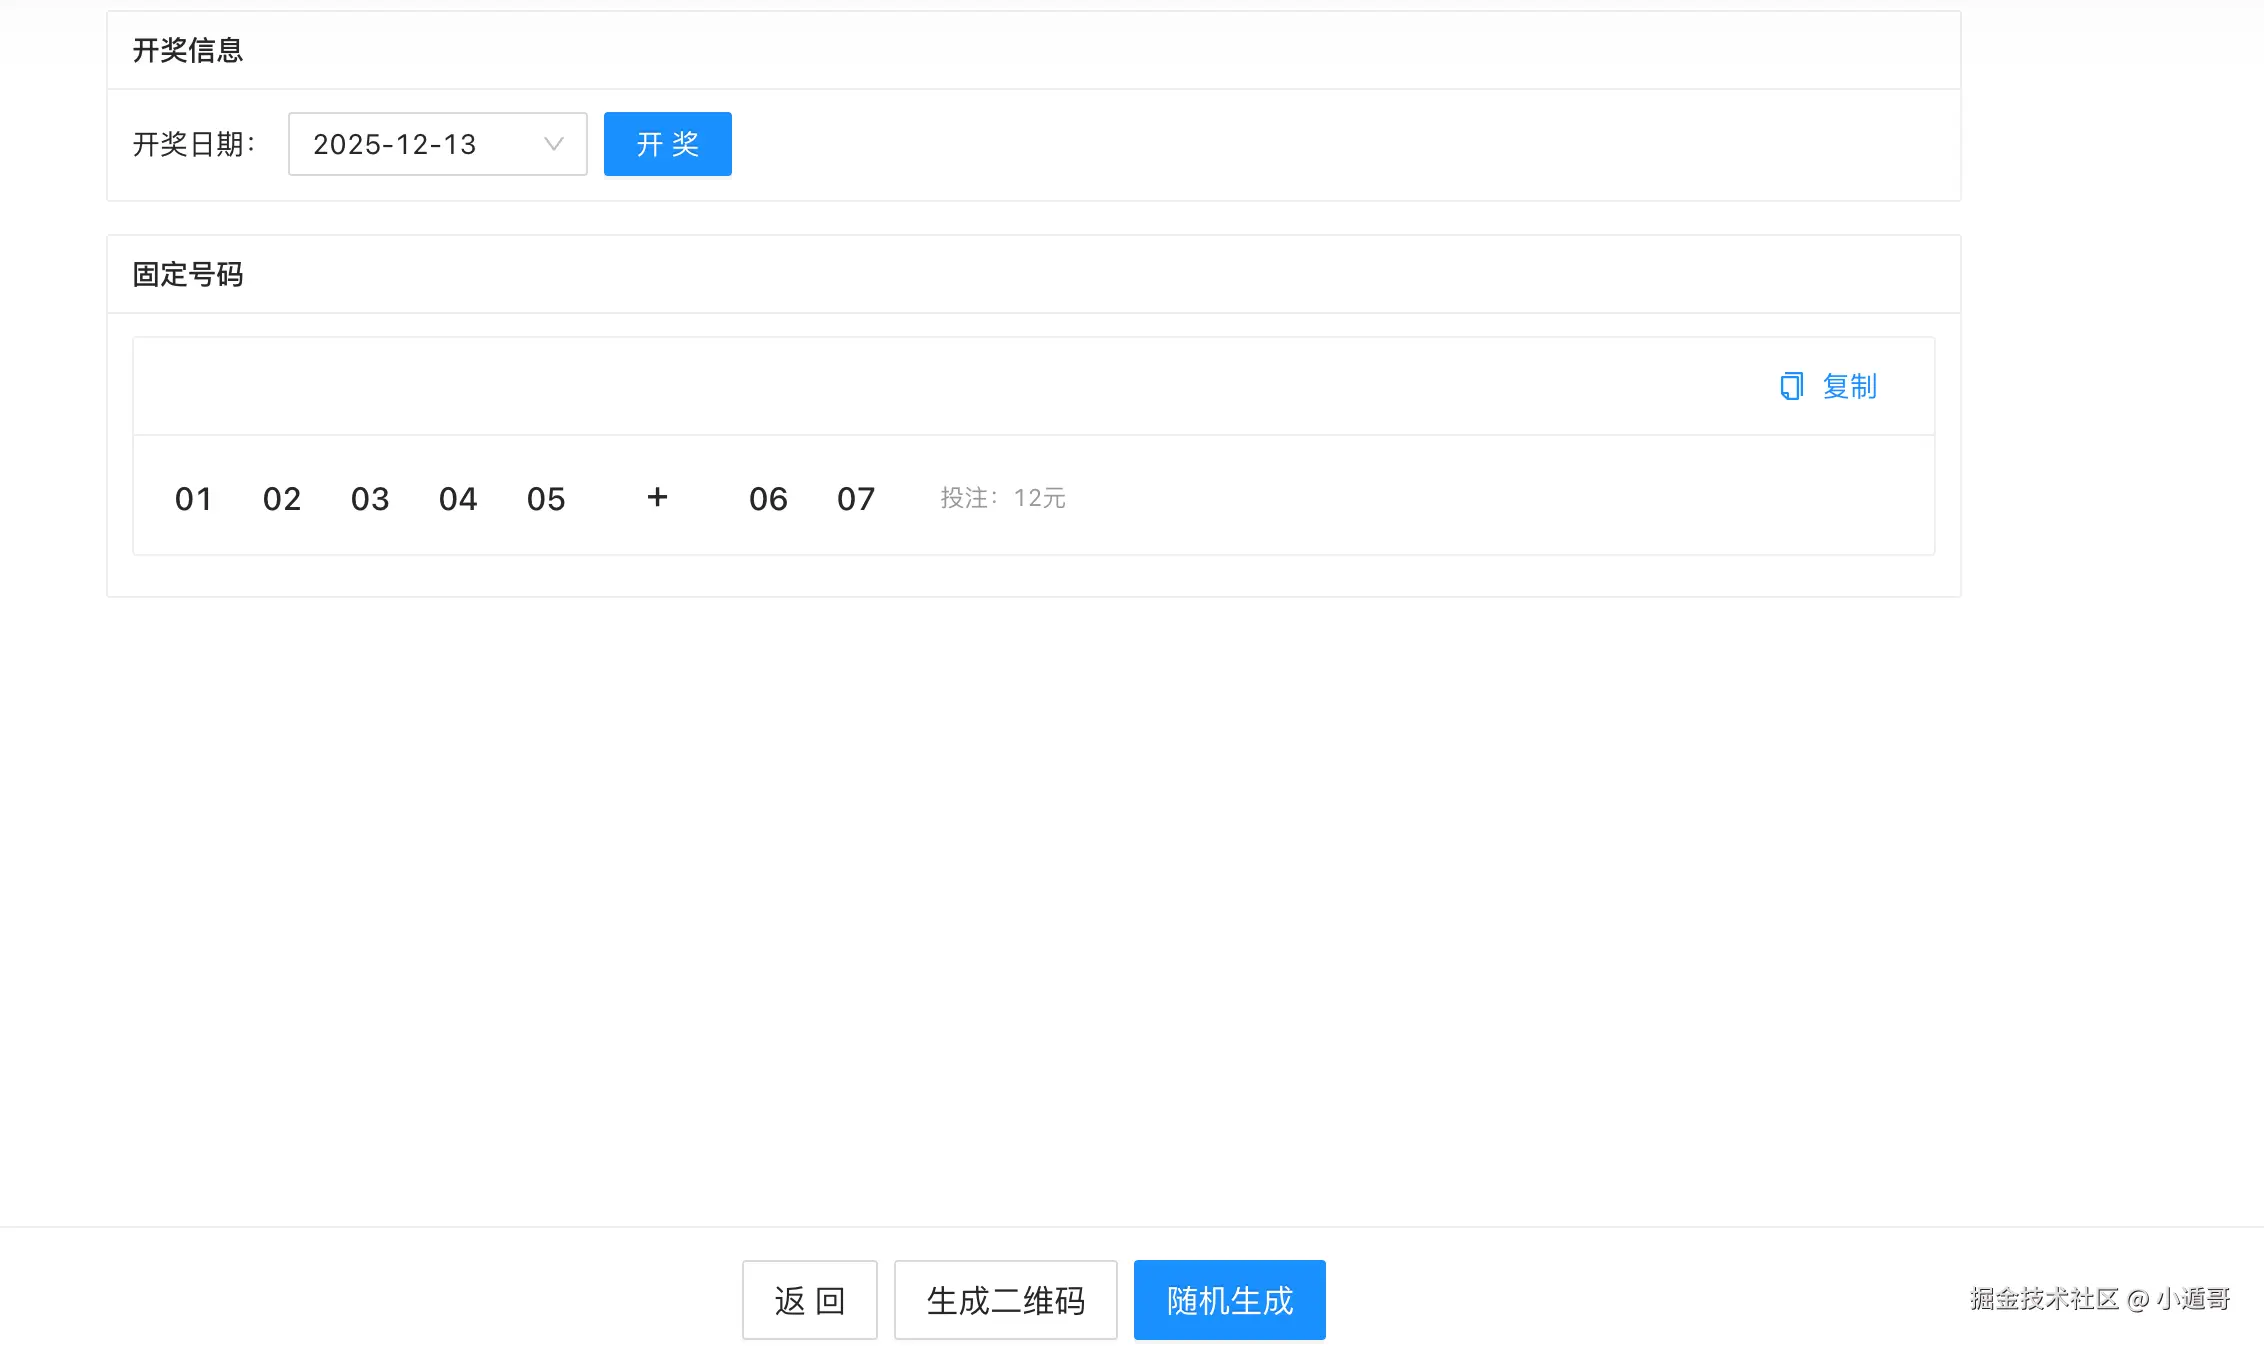
Task: Select number 01 in fixed numbers
Action: [194, 498]
